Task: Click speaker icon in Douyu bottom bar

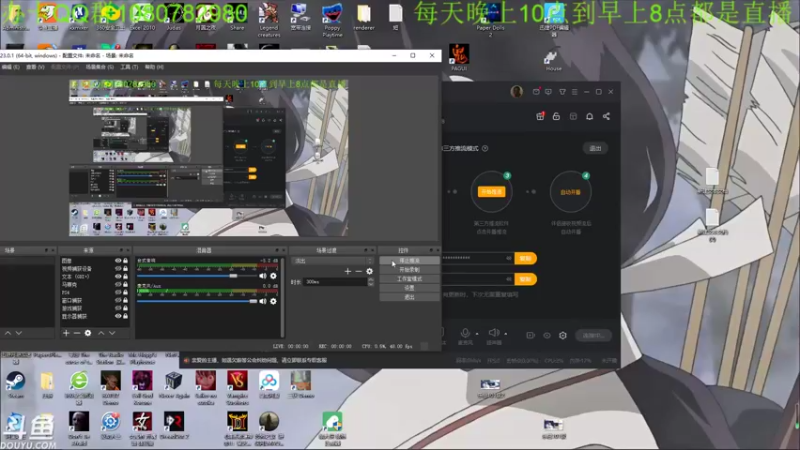Action: click(493, 333)
